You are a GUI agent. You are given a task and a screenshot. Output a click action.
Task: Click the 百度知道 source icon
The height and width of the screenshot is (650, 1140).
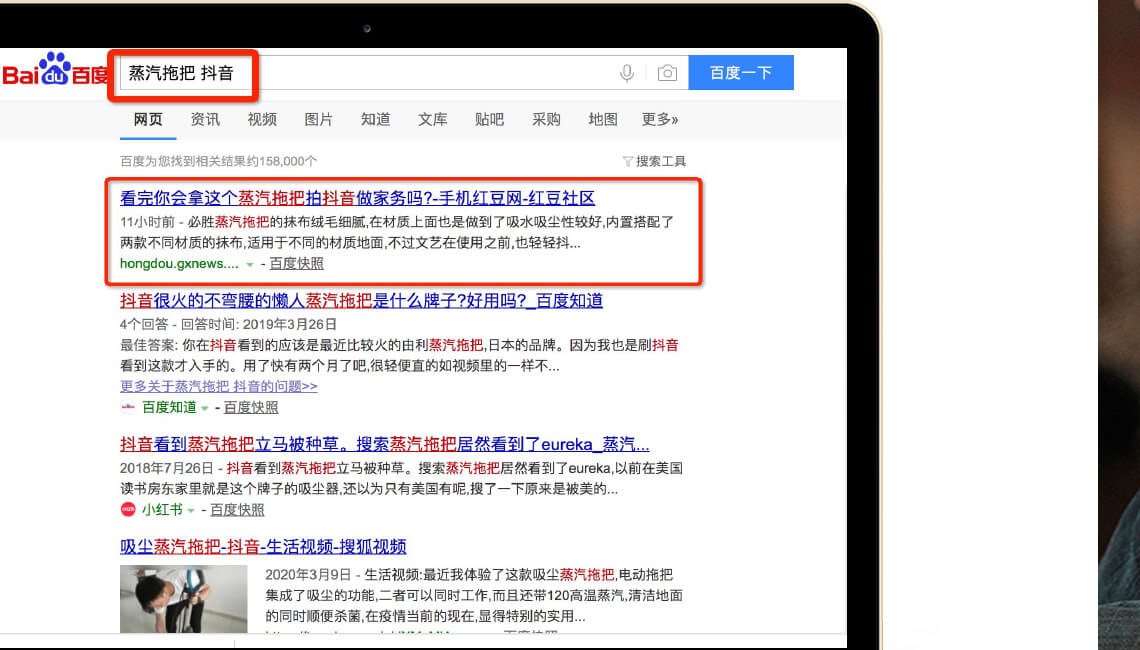[128, 408]
